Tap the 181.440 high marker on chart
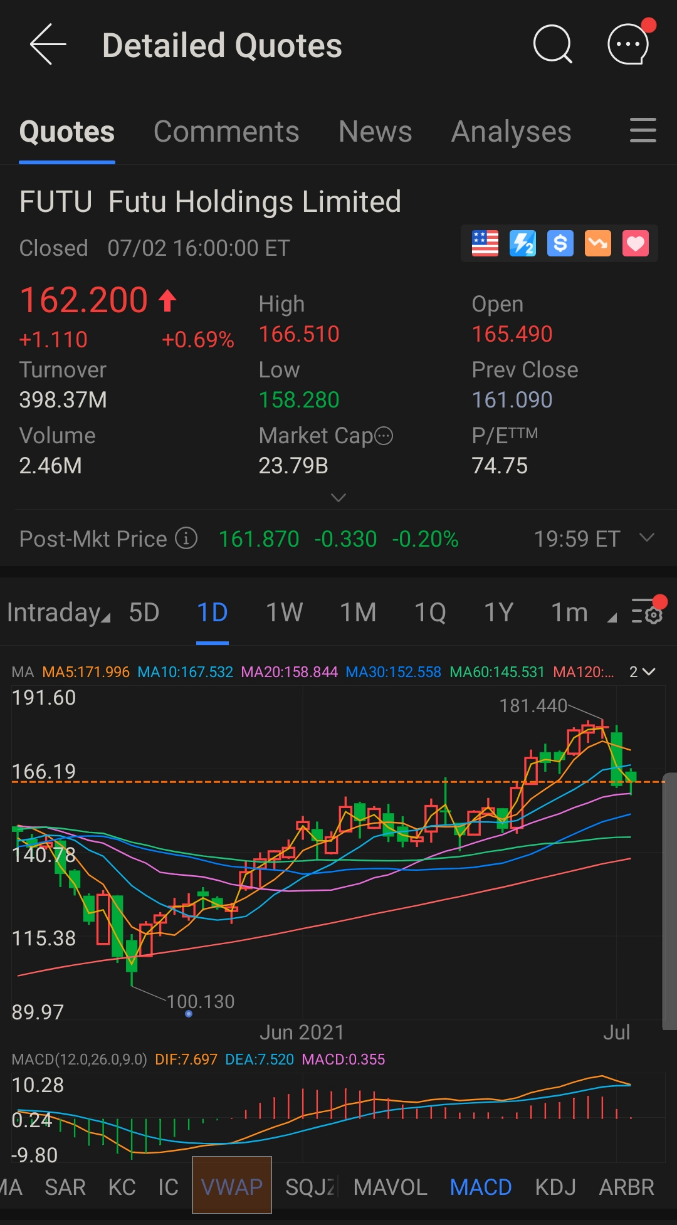The width and height of the screenshot is (677, 1225). [533, 706]
